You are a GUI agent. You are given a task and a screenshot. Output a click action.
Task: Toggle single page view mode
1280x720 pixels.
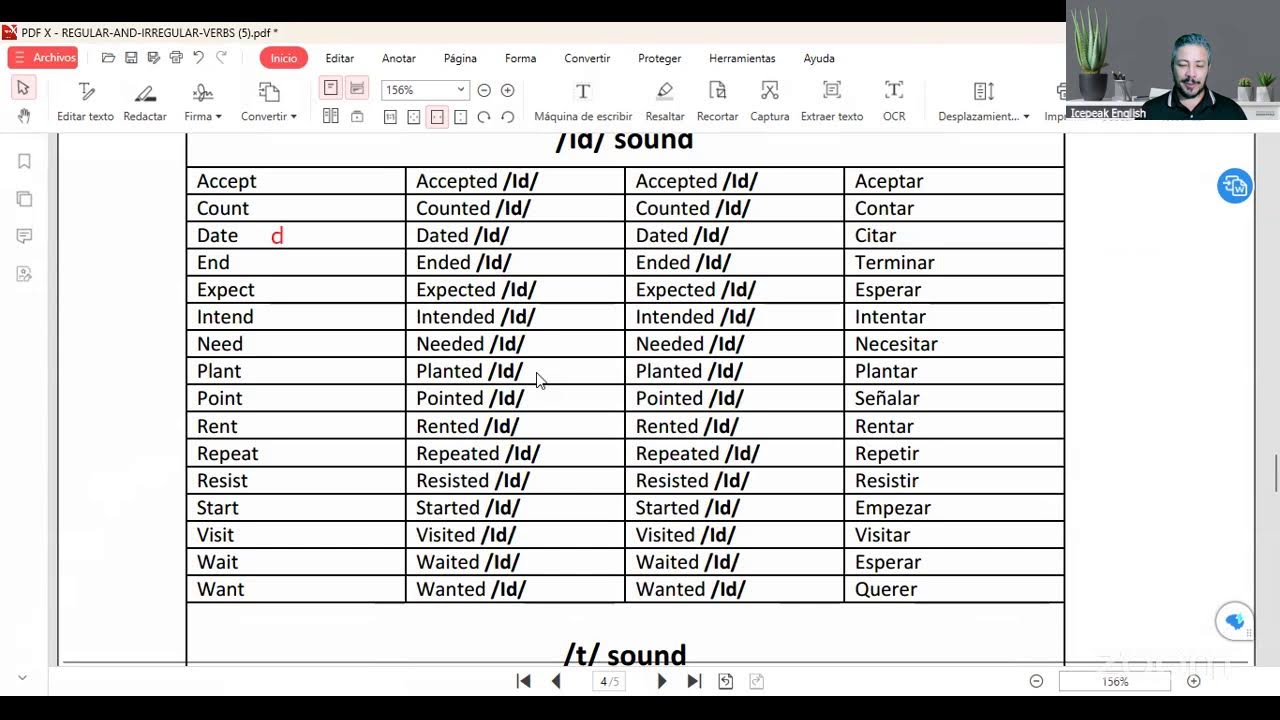coord(331,89)
